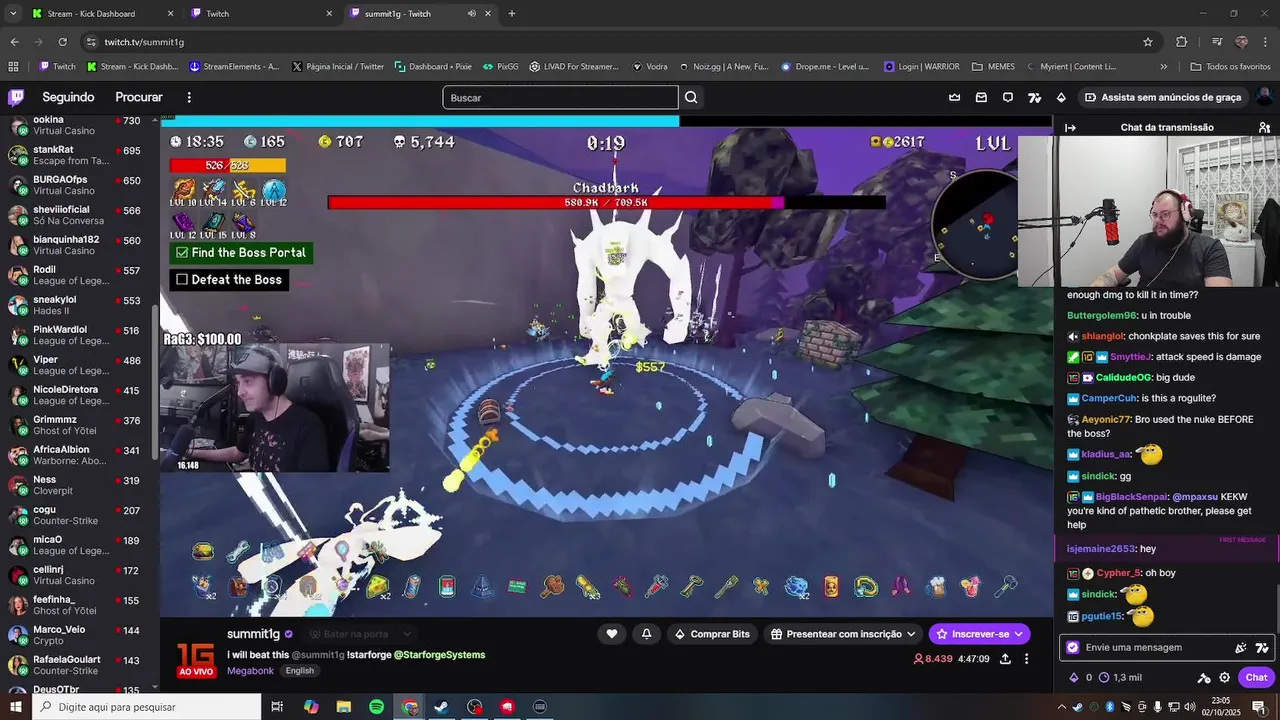Open a new browser tab

512,14
